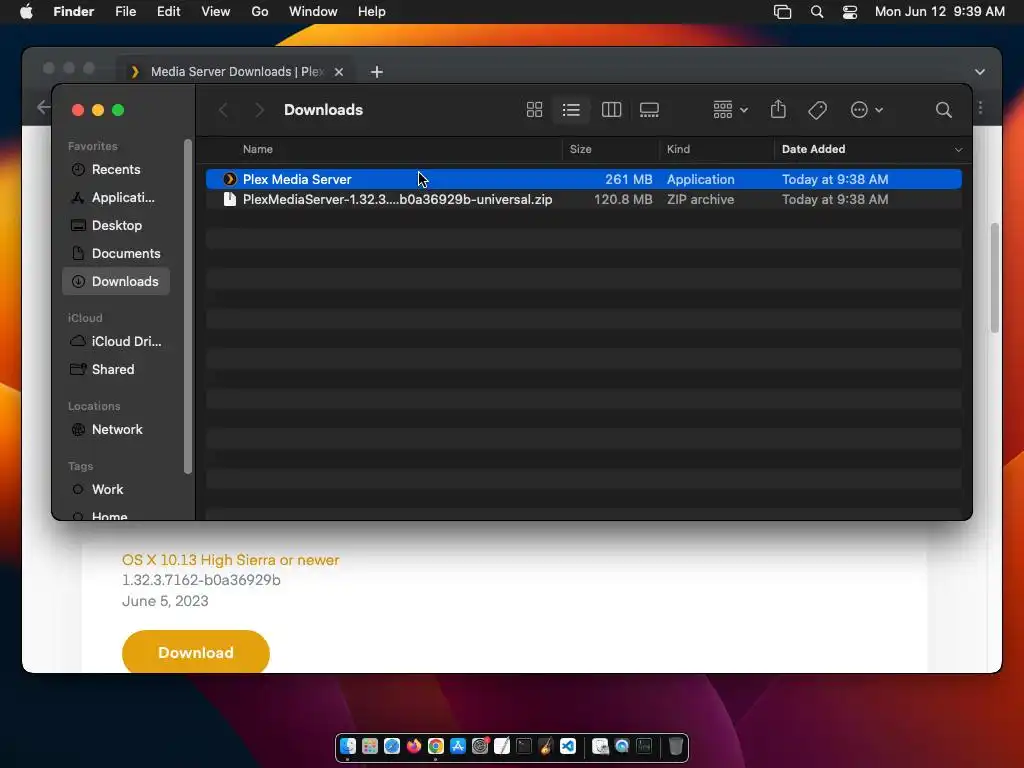This screenshot has width=1024, height=768.
Task: Click the yellow Download button on Plex page
Action: tap(195, 652)
